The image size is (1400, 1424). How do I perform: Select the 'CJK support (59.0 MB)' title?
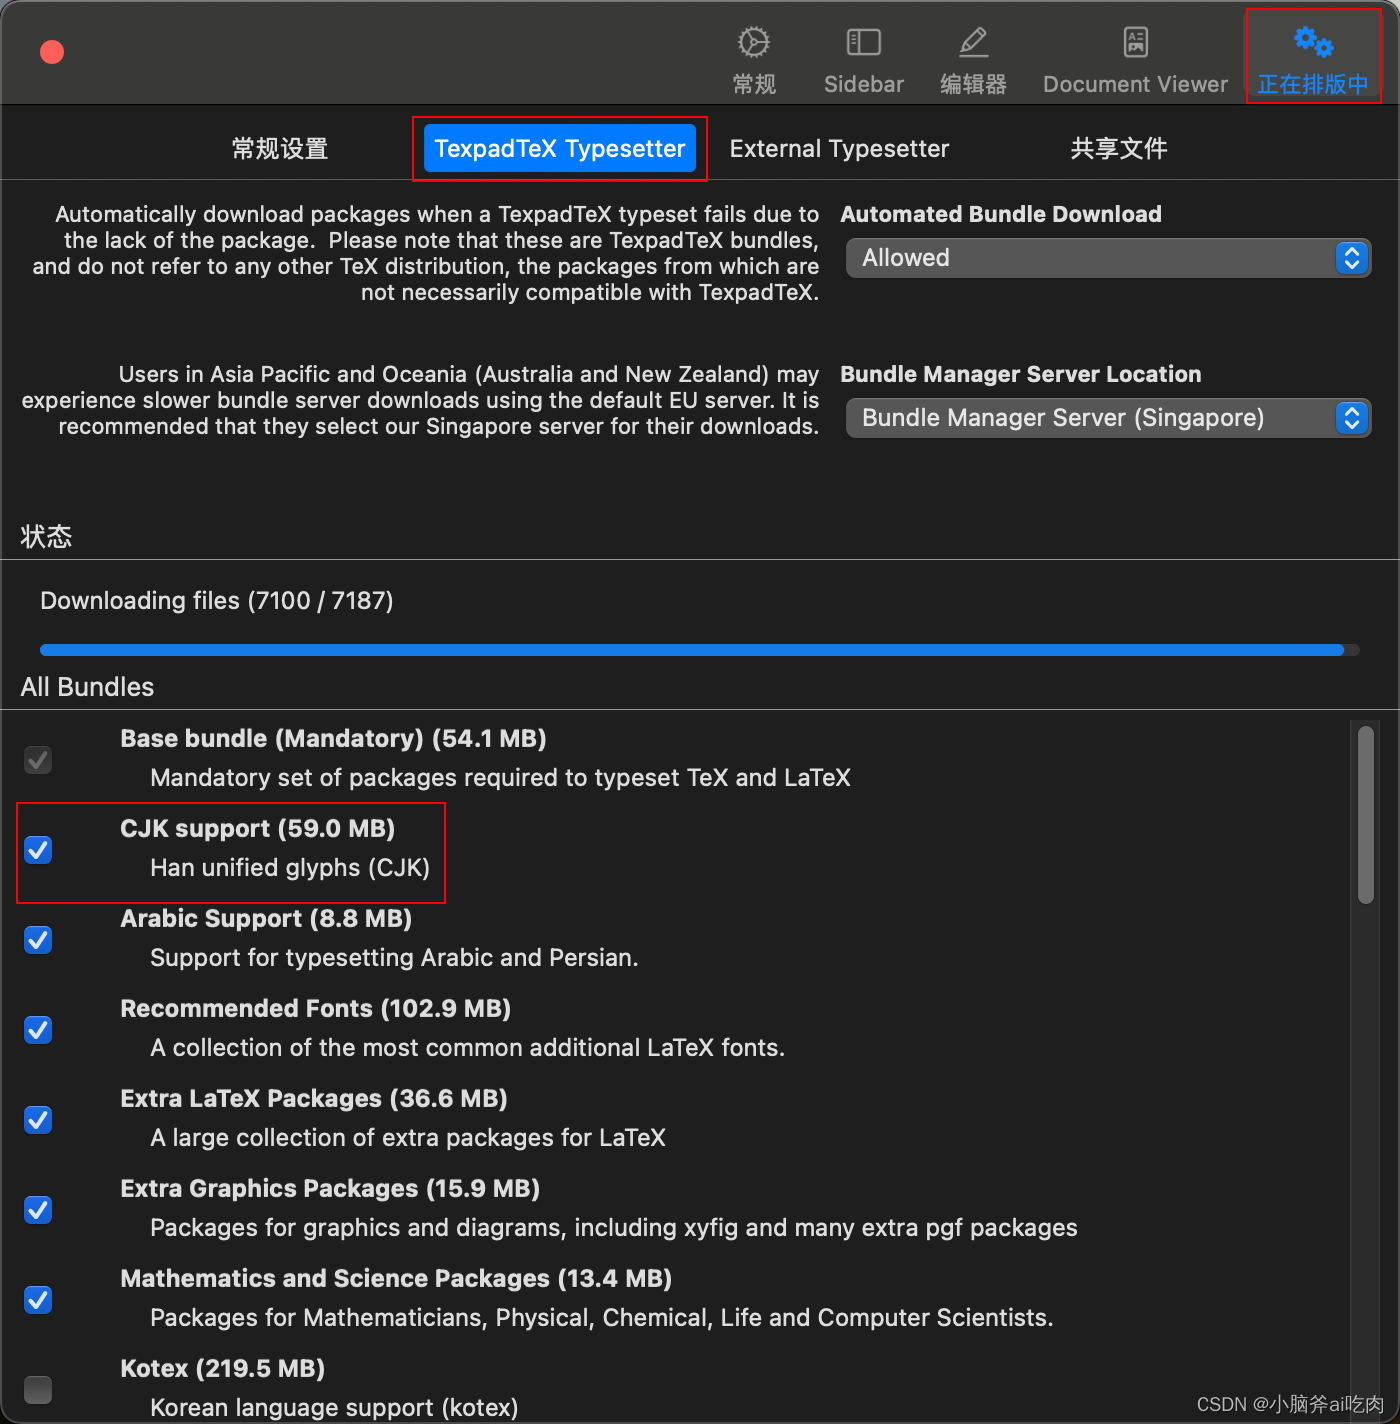[258, 829]
